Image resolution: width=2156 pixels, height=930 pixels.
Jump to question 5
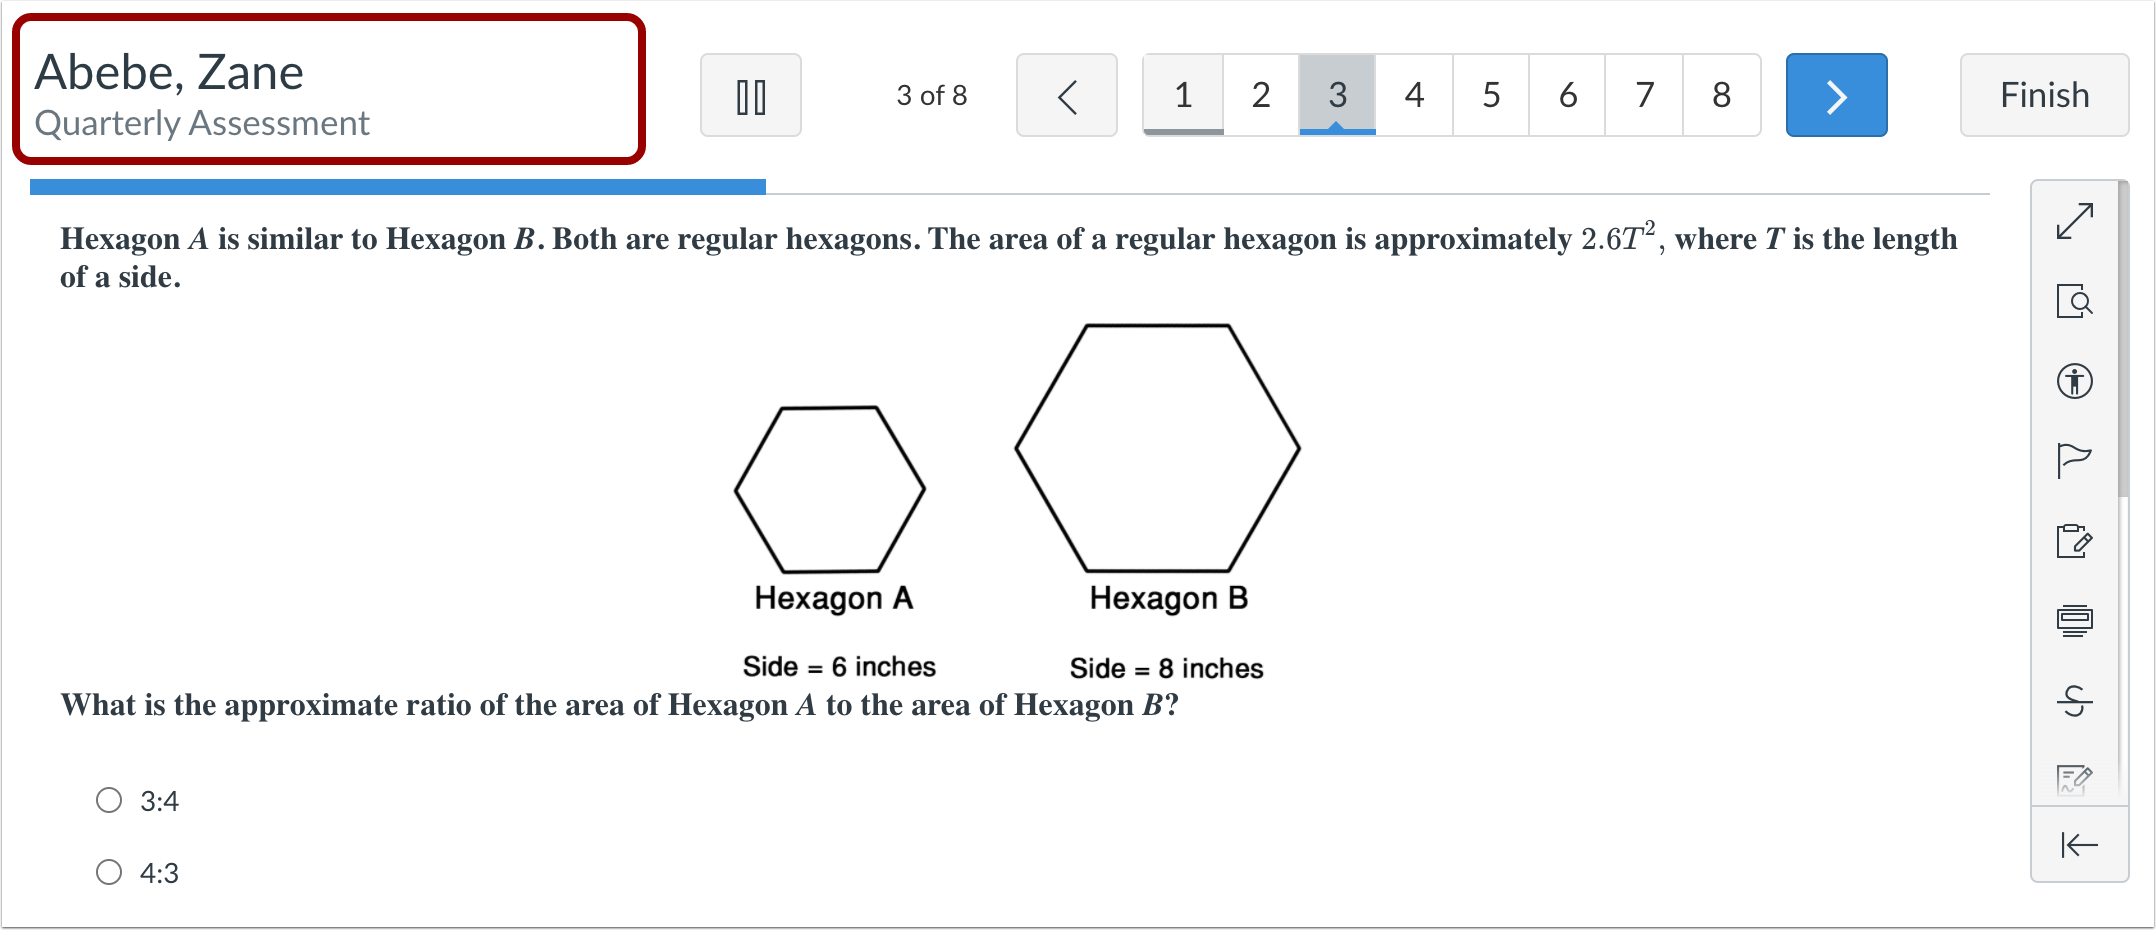[1490, 95]
